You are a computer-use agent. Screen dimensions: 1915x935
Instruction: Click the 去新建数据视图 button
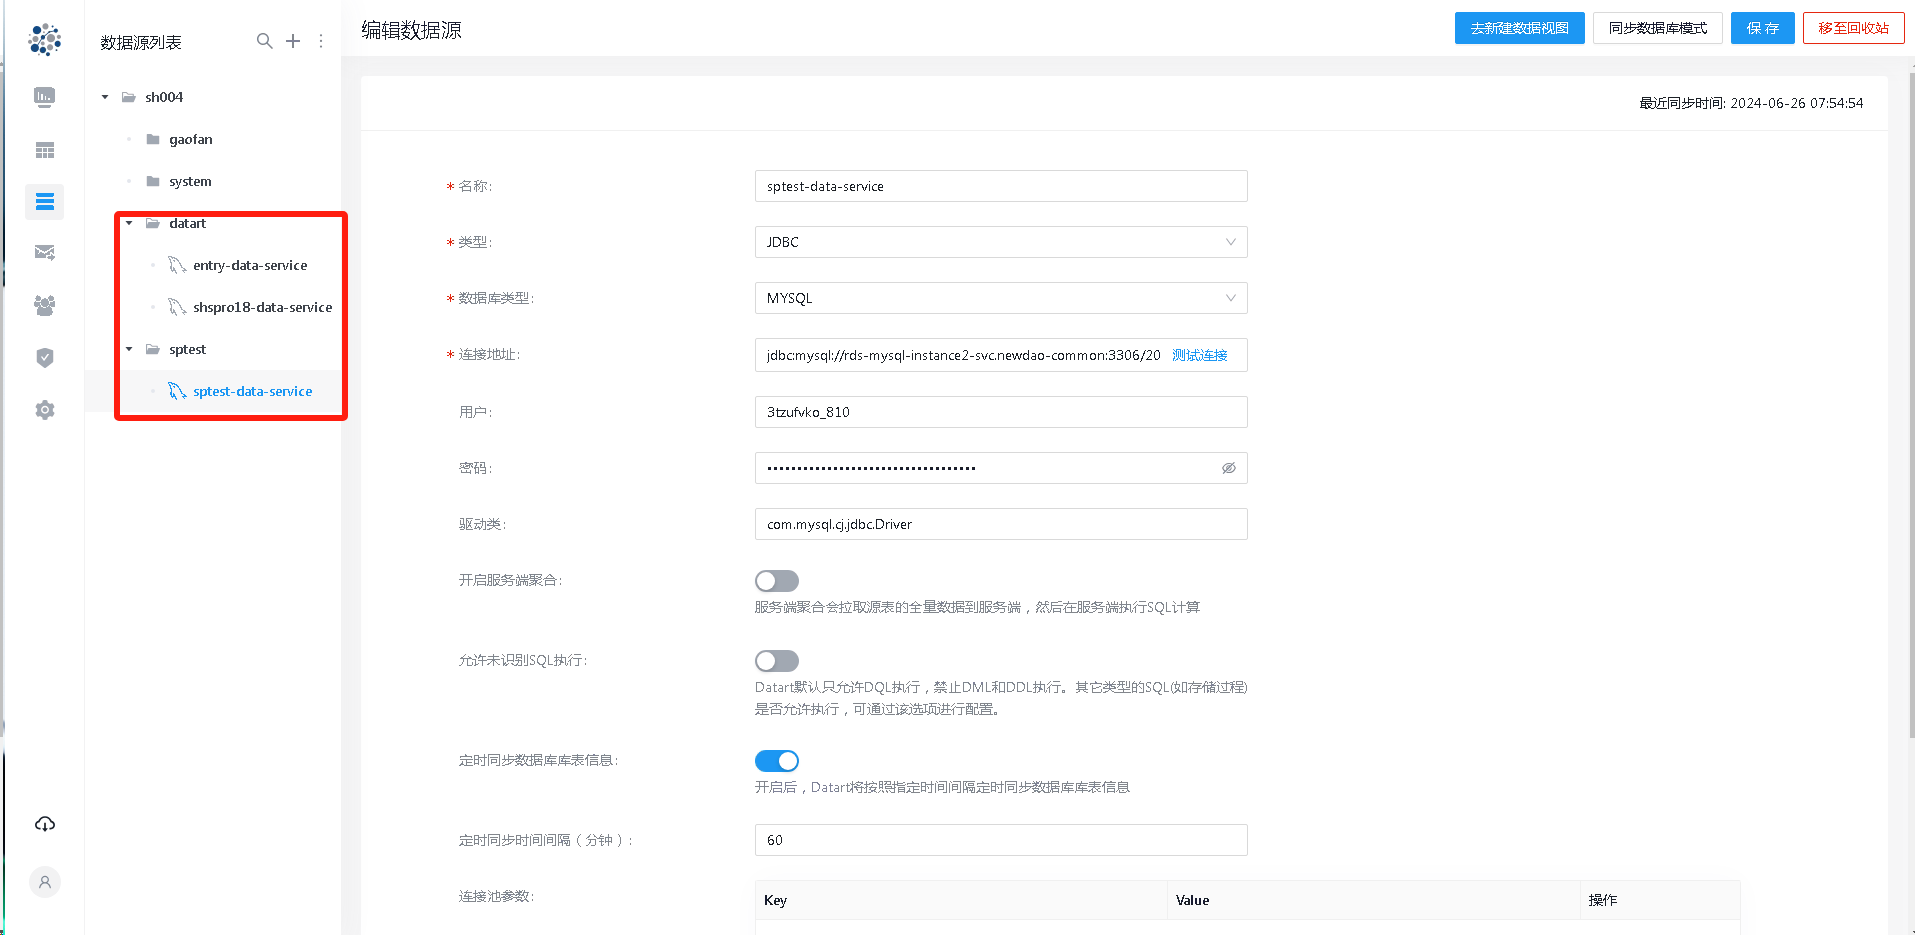pyautogui.click(x=1519, y=28)
